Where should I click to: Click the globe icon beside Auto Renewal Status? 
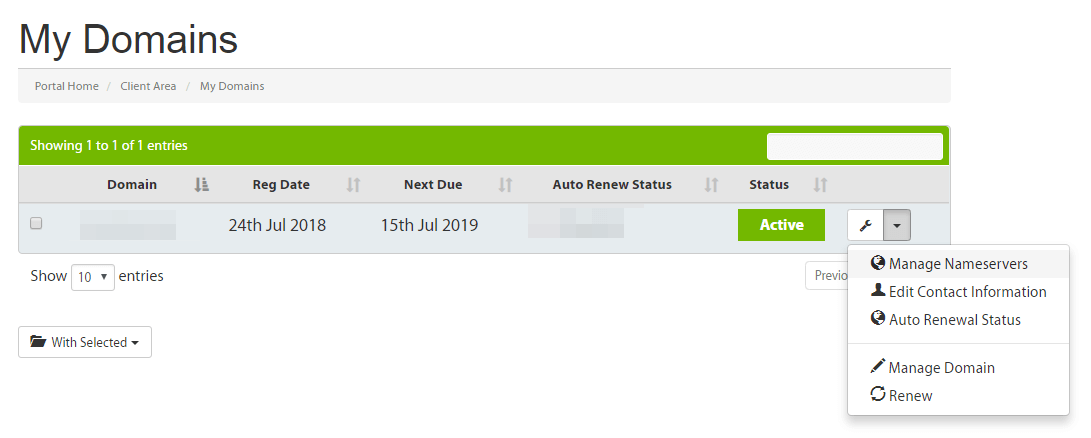[x=878, y=319]
